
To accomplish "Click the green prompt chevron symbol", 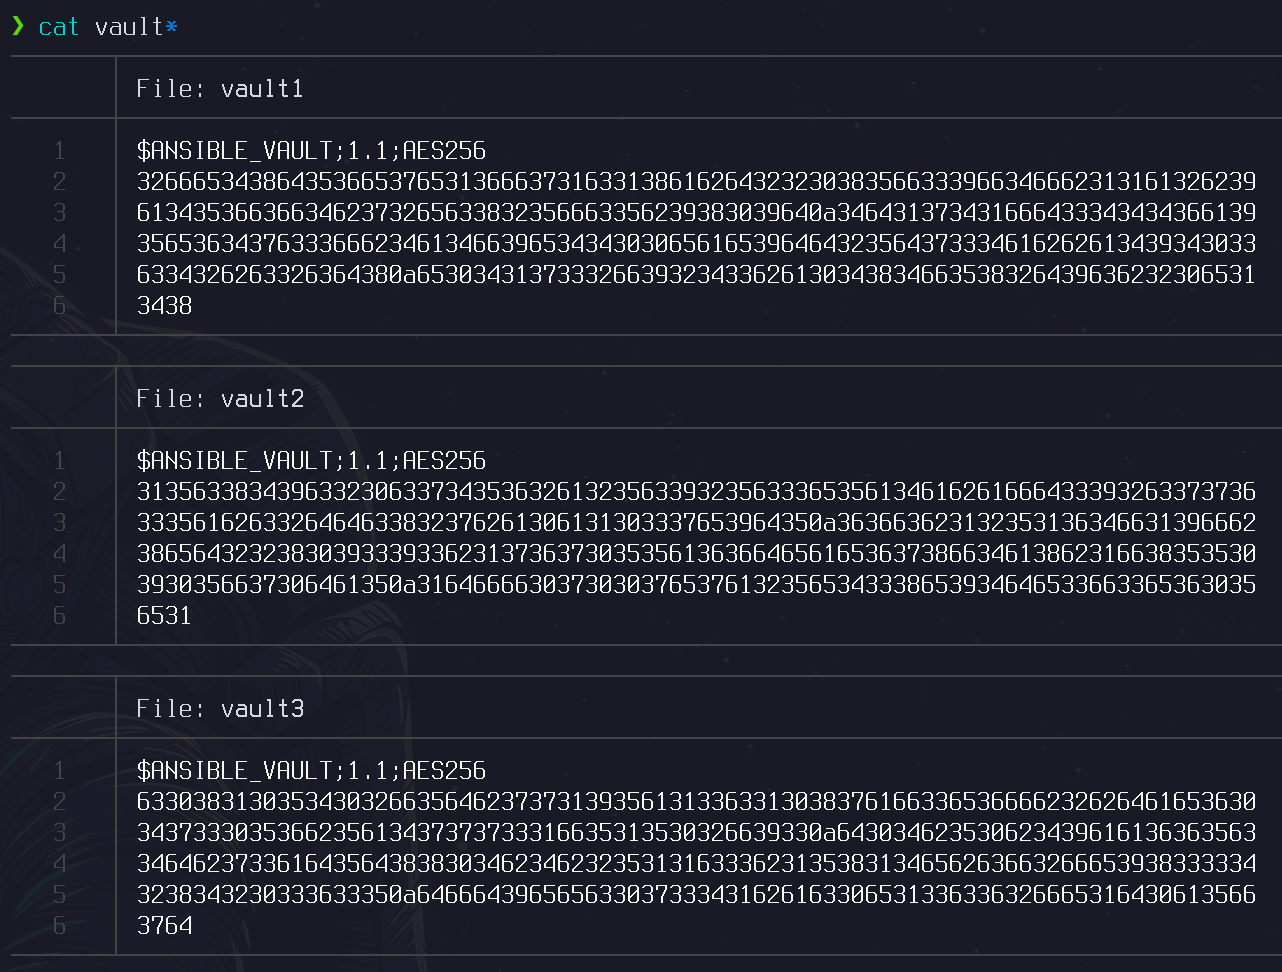I will [17, 26].
